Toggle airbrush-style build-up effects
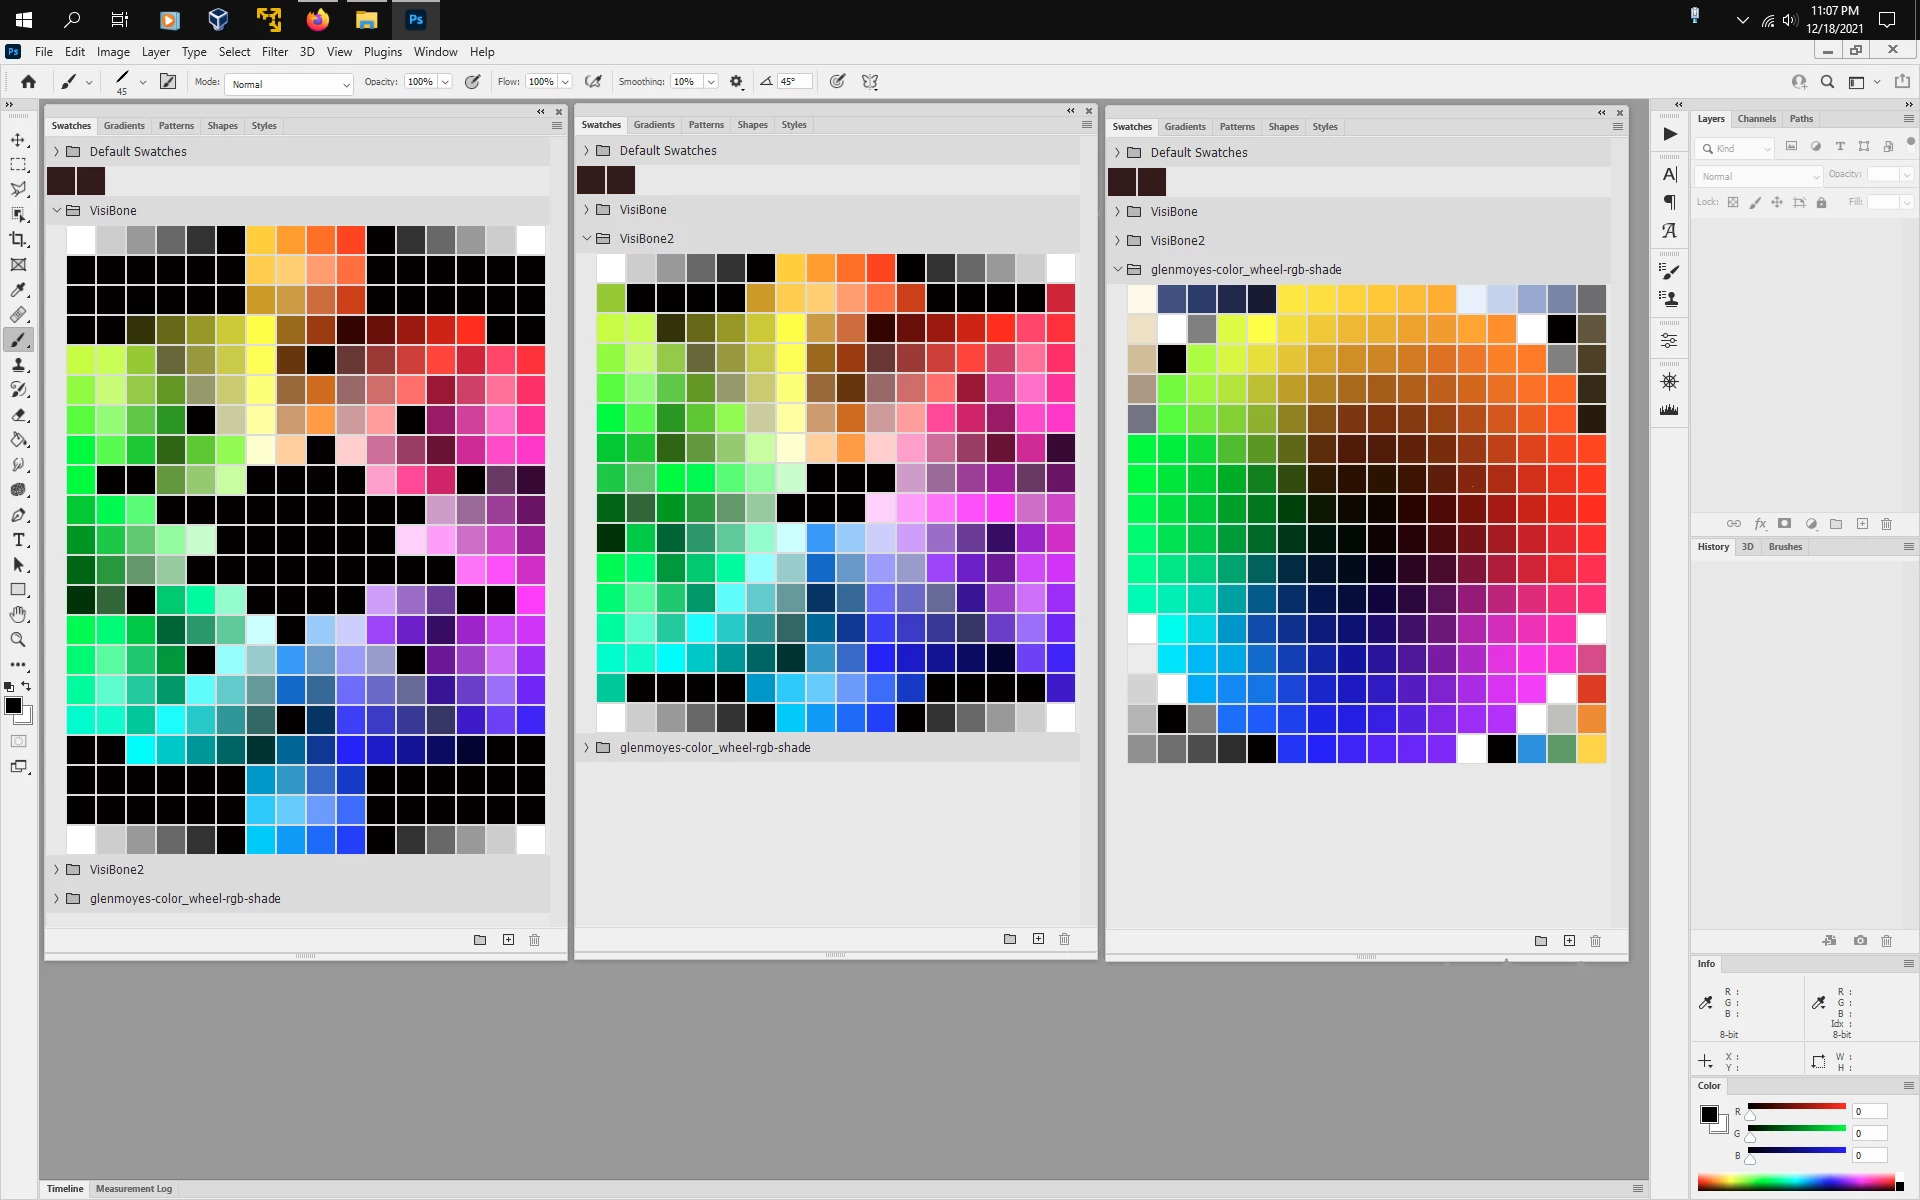The image size is (1920, 1200). (593, 82)
